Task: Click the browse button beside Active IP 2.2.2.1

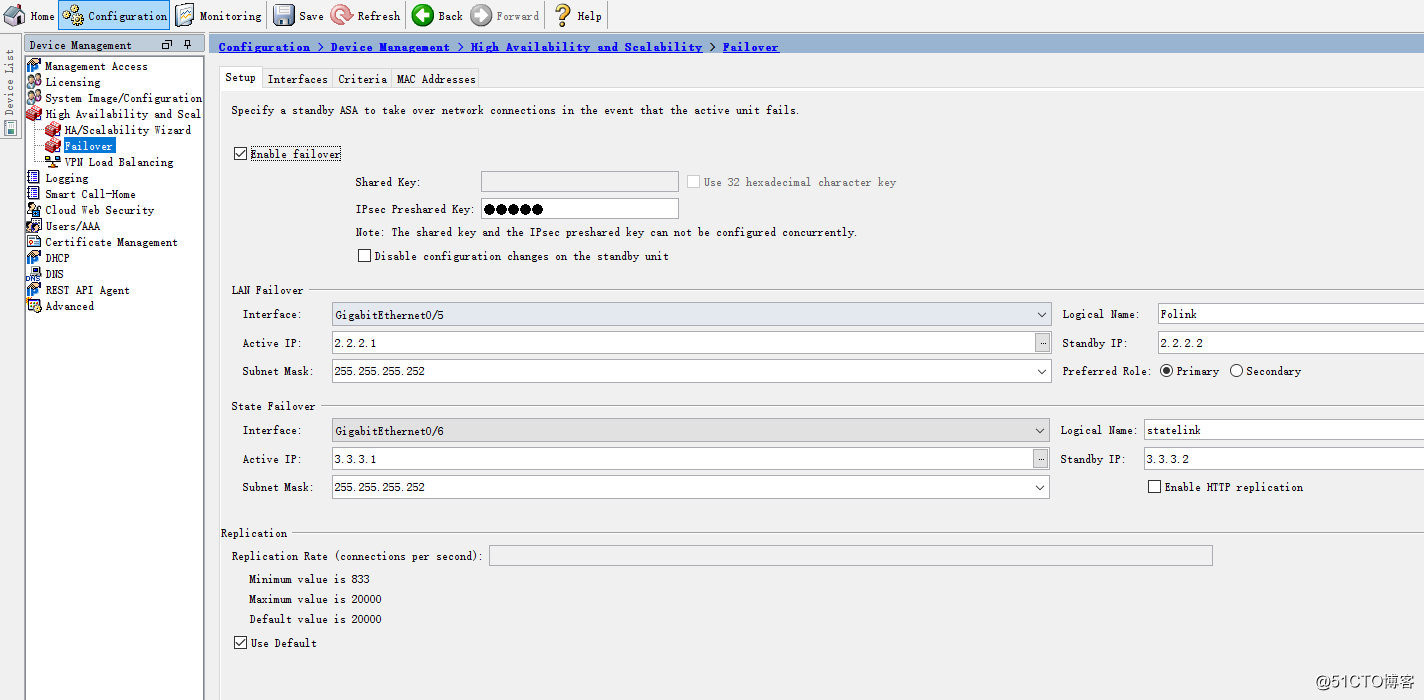Action: 1042,343
